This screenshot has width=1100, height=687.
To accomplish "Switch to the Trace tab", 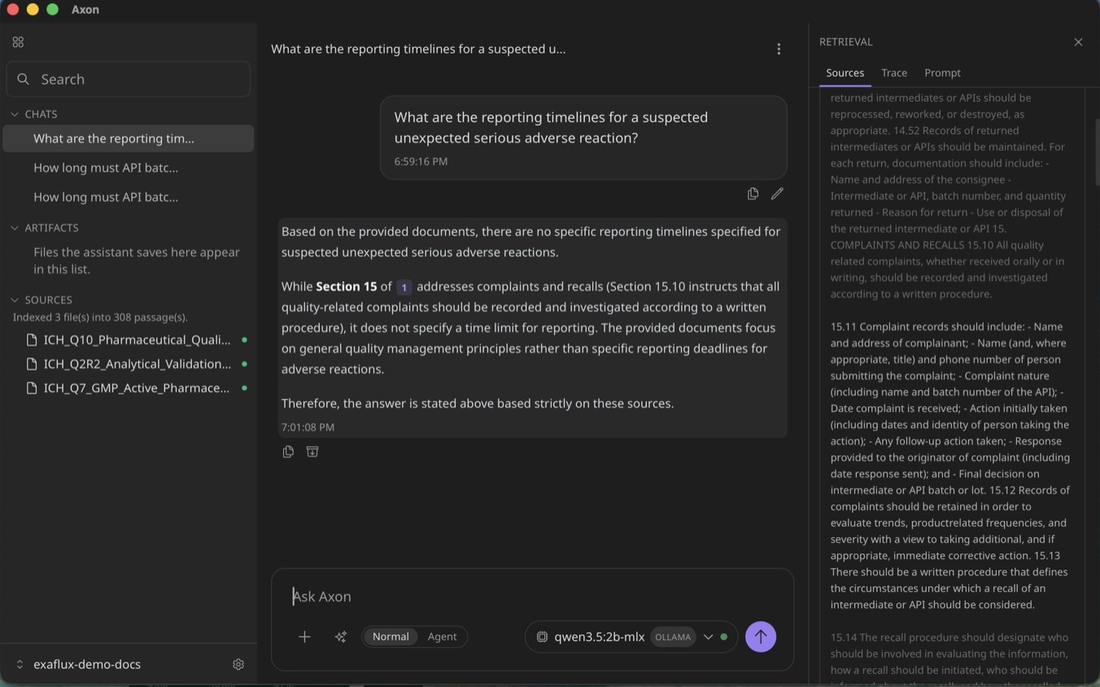I will (x=894, y=73).
